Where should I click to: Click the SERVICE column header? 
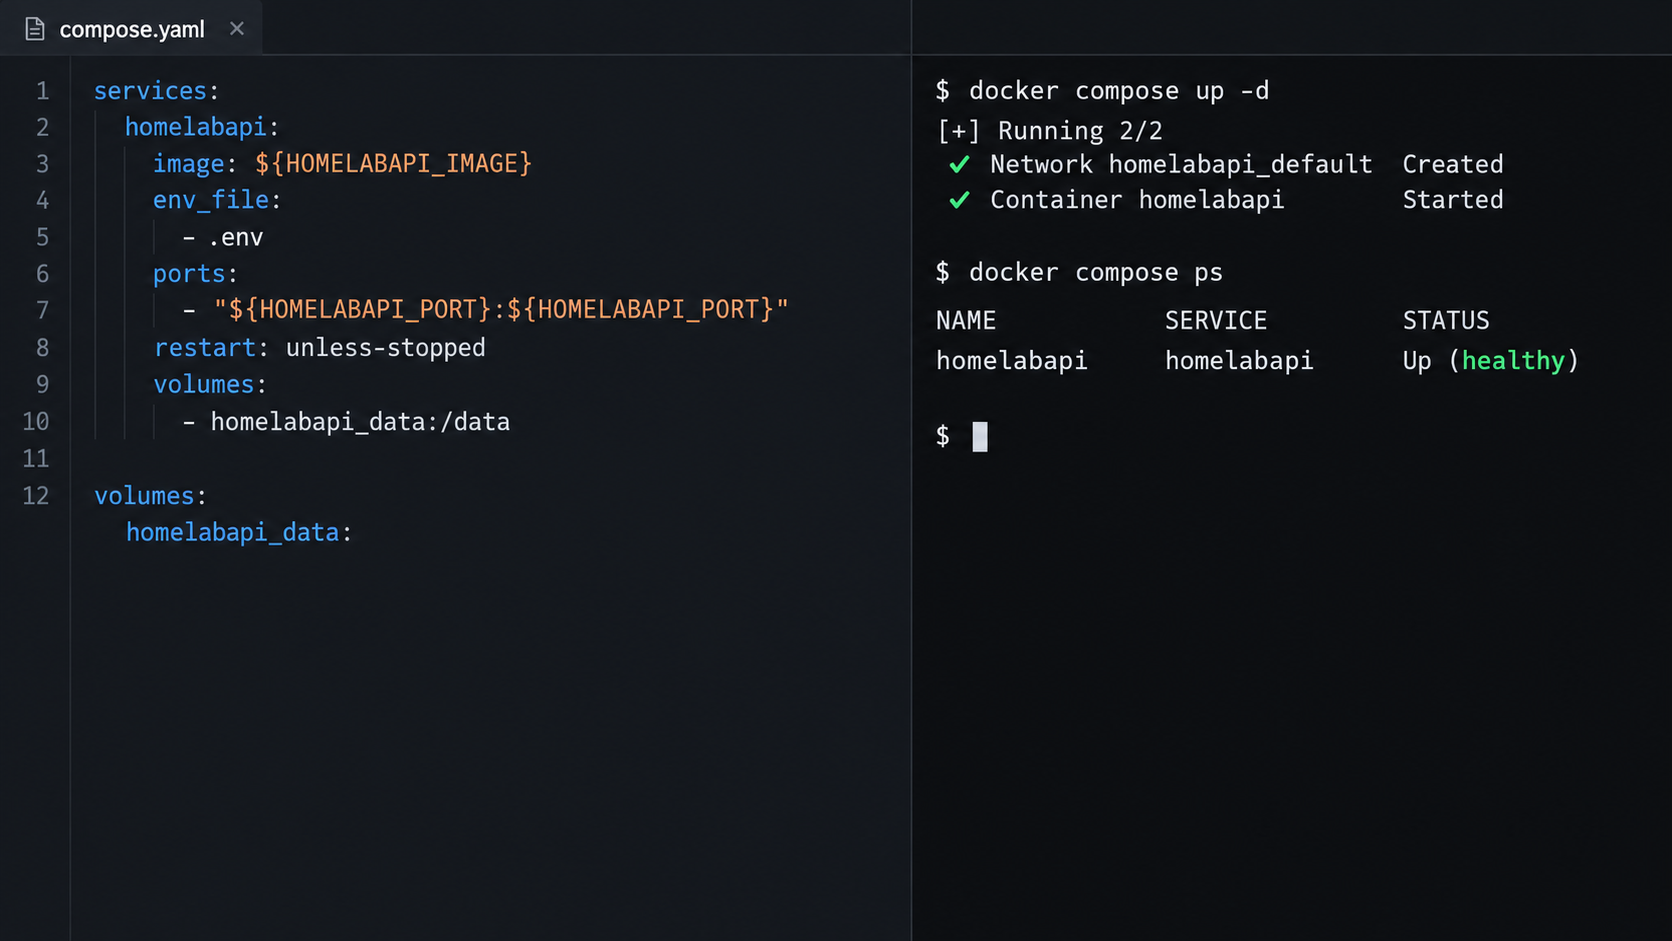pyautogui.click(x=1216, y=321)
